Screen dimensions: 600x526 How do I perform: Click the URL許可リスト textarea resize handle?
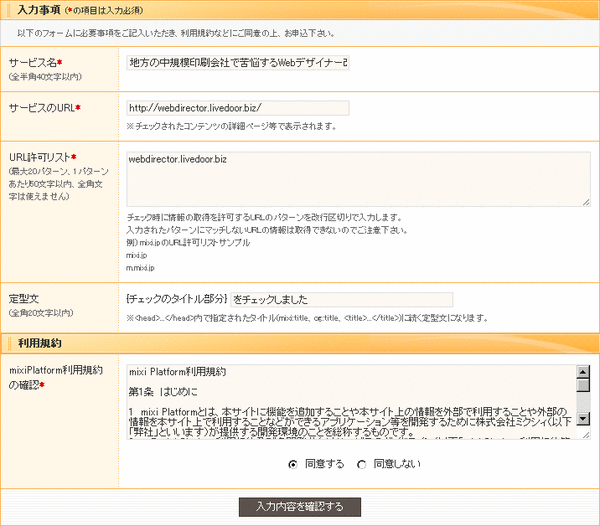pos(586,202)
